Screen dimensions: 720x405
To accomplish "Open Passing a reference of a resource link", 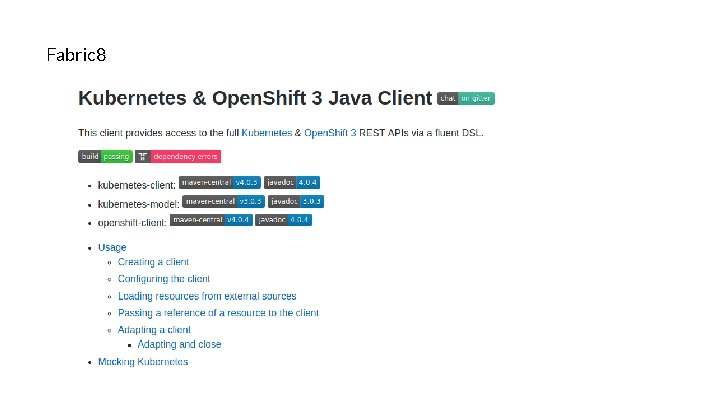I will coord(218,313).
